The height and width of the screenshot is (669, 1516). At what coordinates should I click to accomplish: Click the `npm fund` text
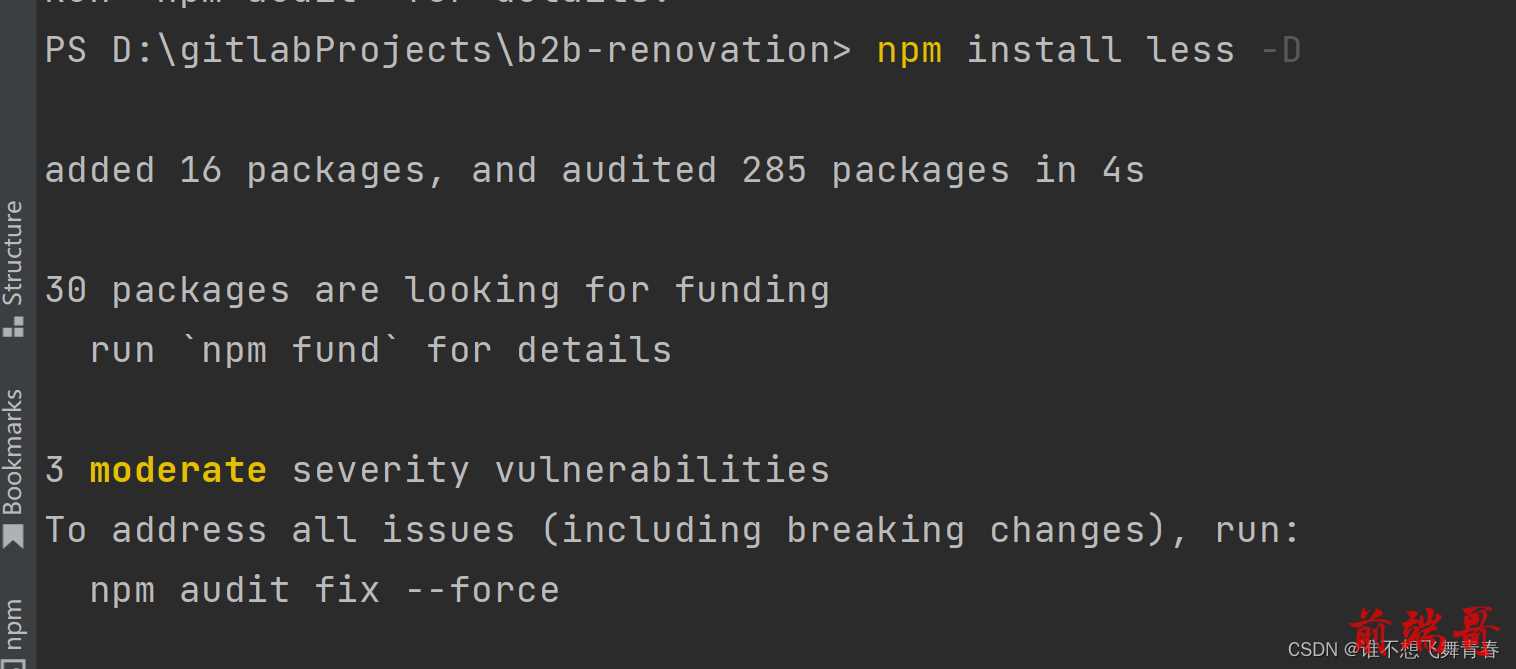[291, 350]
